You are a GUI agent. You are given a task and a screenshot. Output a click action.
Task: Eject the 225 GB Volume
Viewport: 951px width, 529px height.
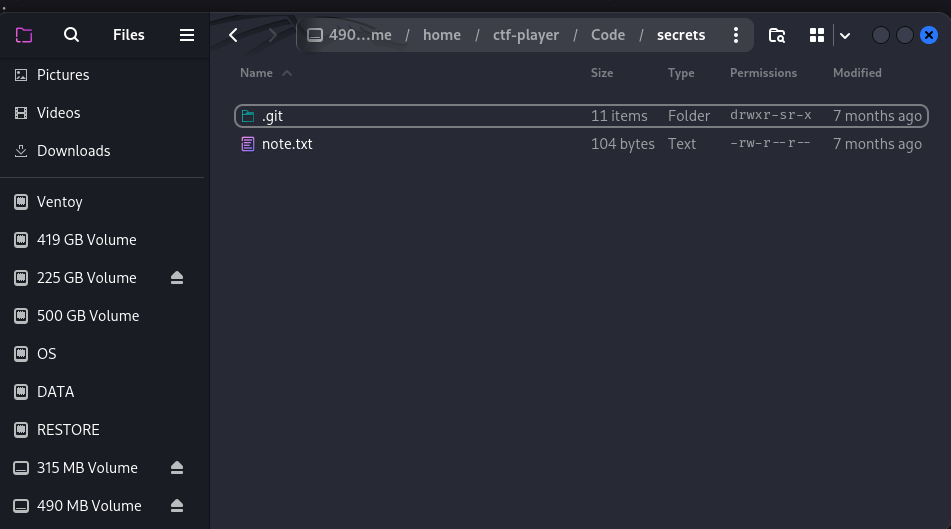(176, 278)
